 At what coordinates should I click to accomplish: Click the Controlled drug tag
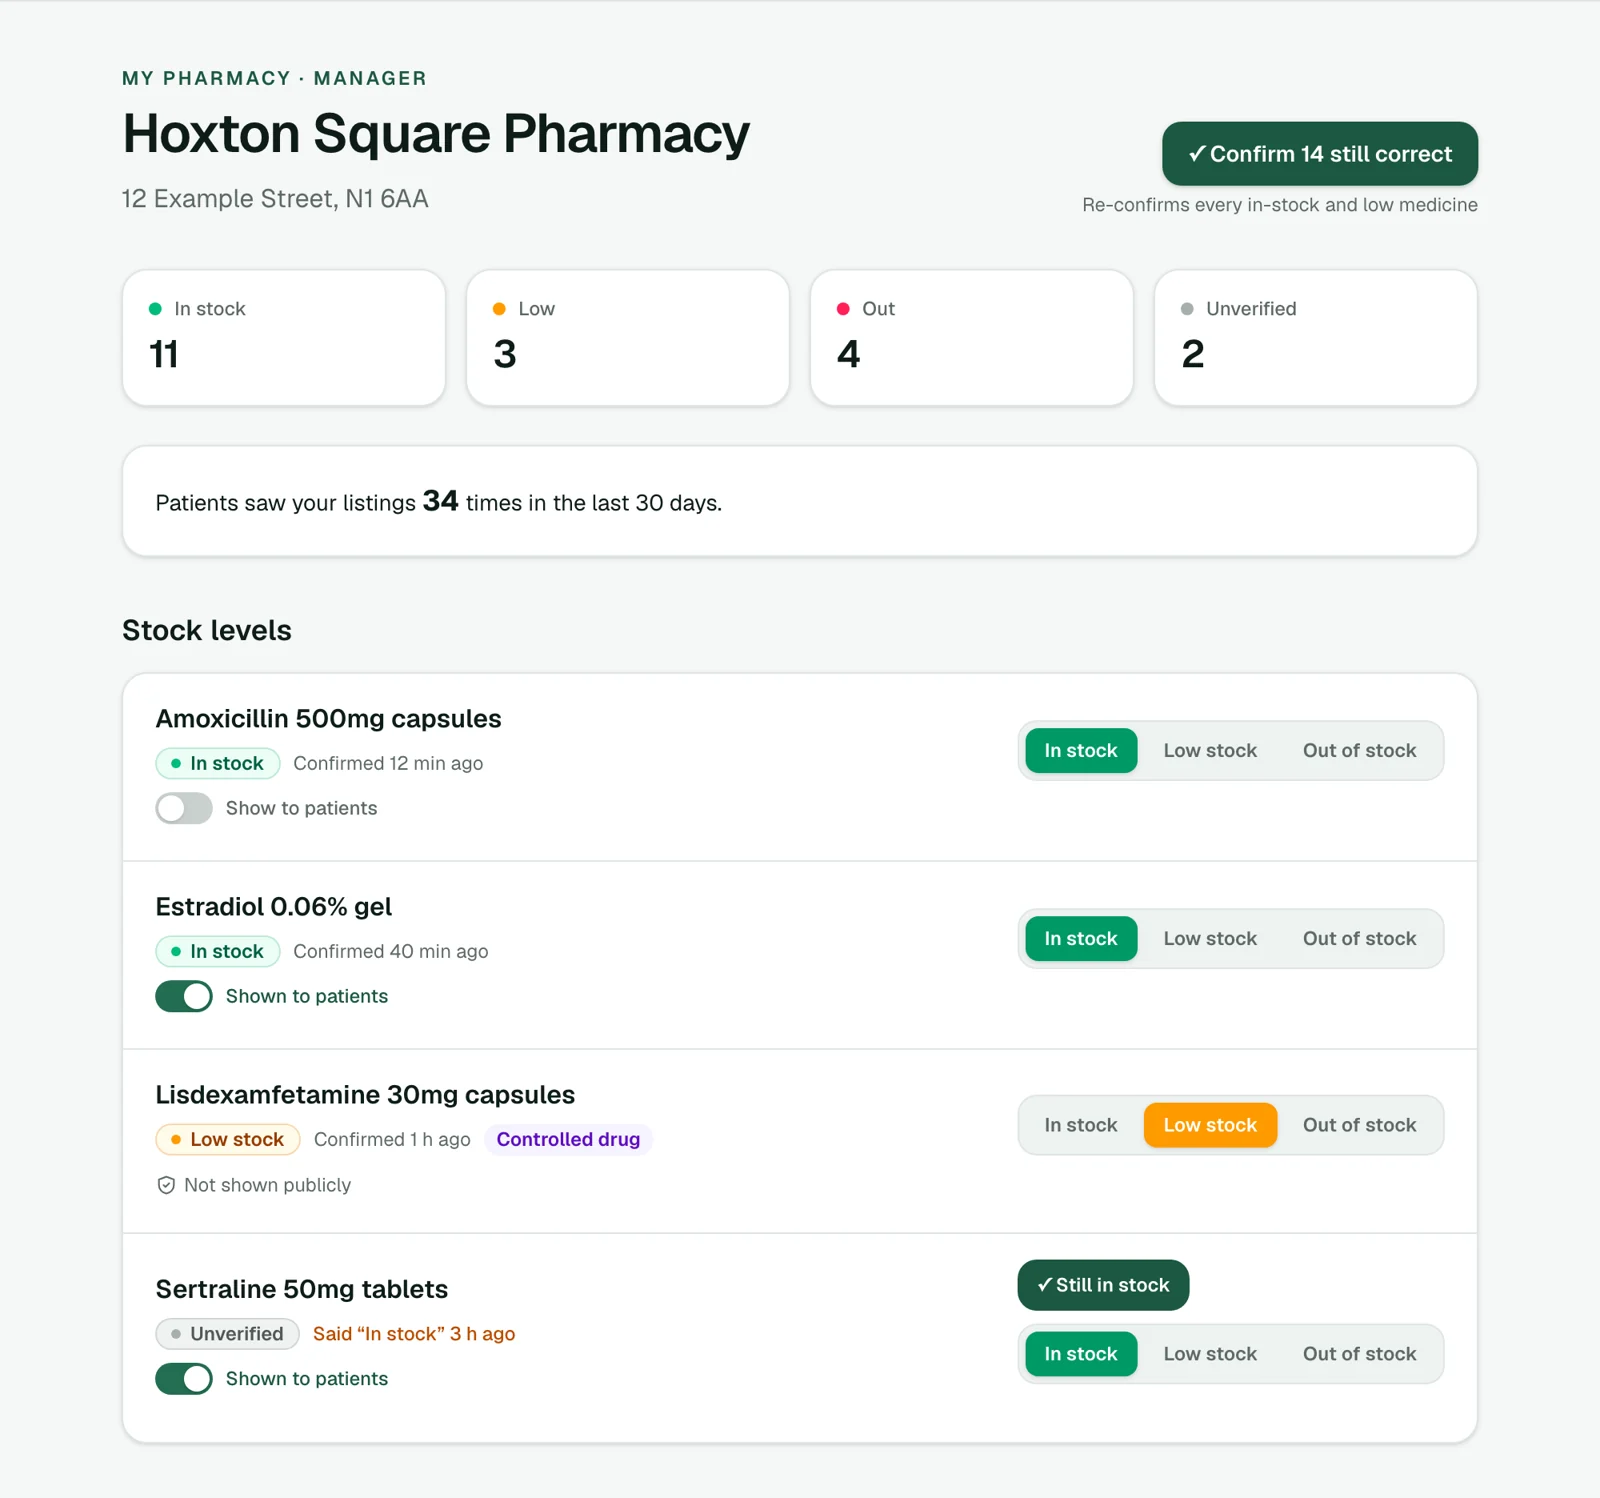568,1140
